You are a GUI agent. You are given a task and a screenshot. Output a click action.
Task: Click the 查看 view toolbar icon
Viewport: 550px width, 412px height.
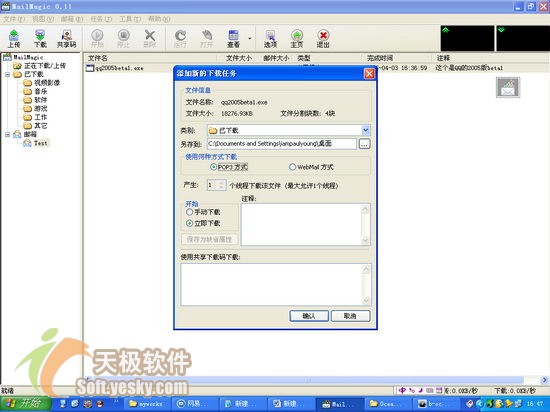233,39
